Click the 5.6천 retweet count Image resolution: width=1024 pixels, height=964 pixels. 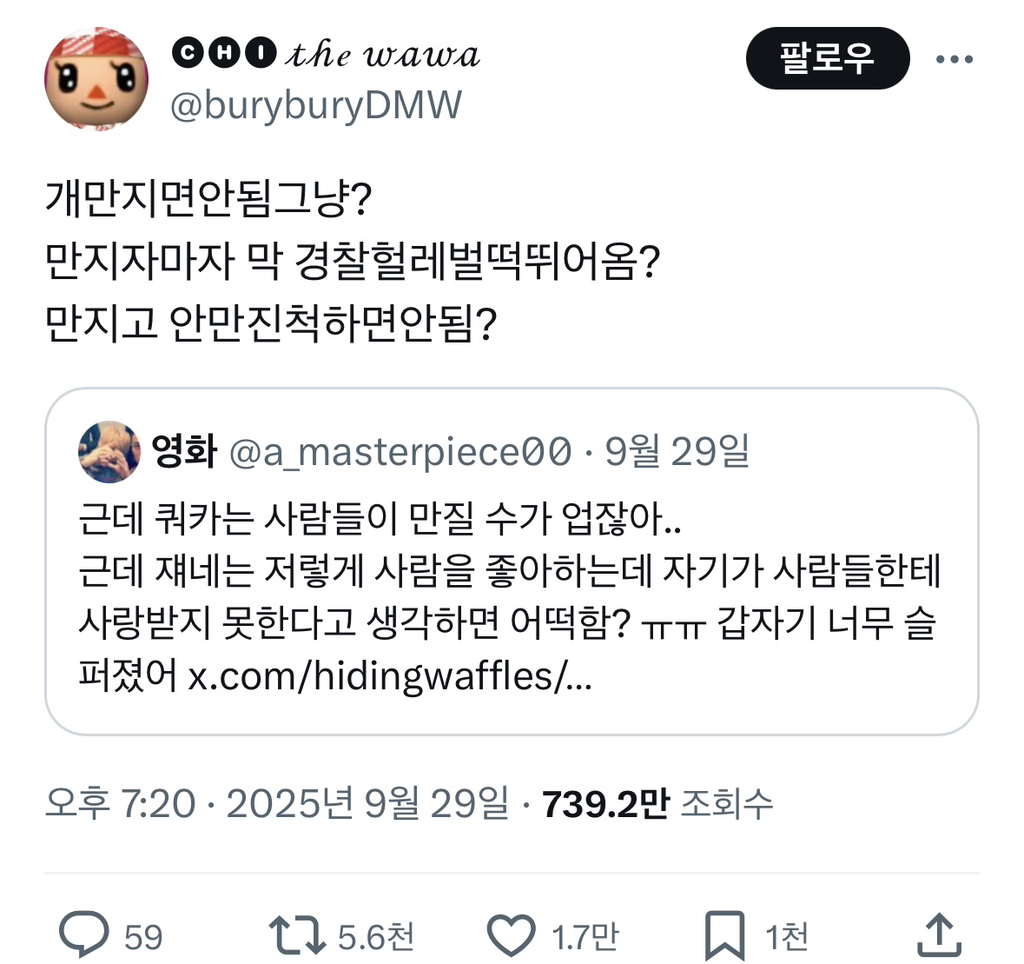[x=378, y=935]
